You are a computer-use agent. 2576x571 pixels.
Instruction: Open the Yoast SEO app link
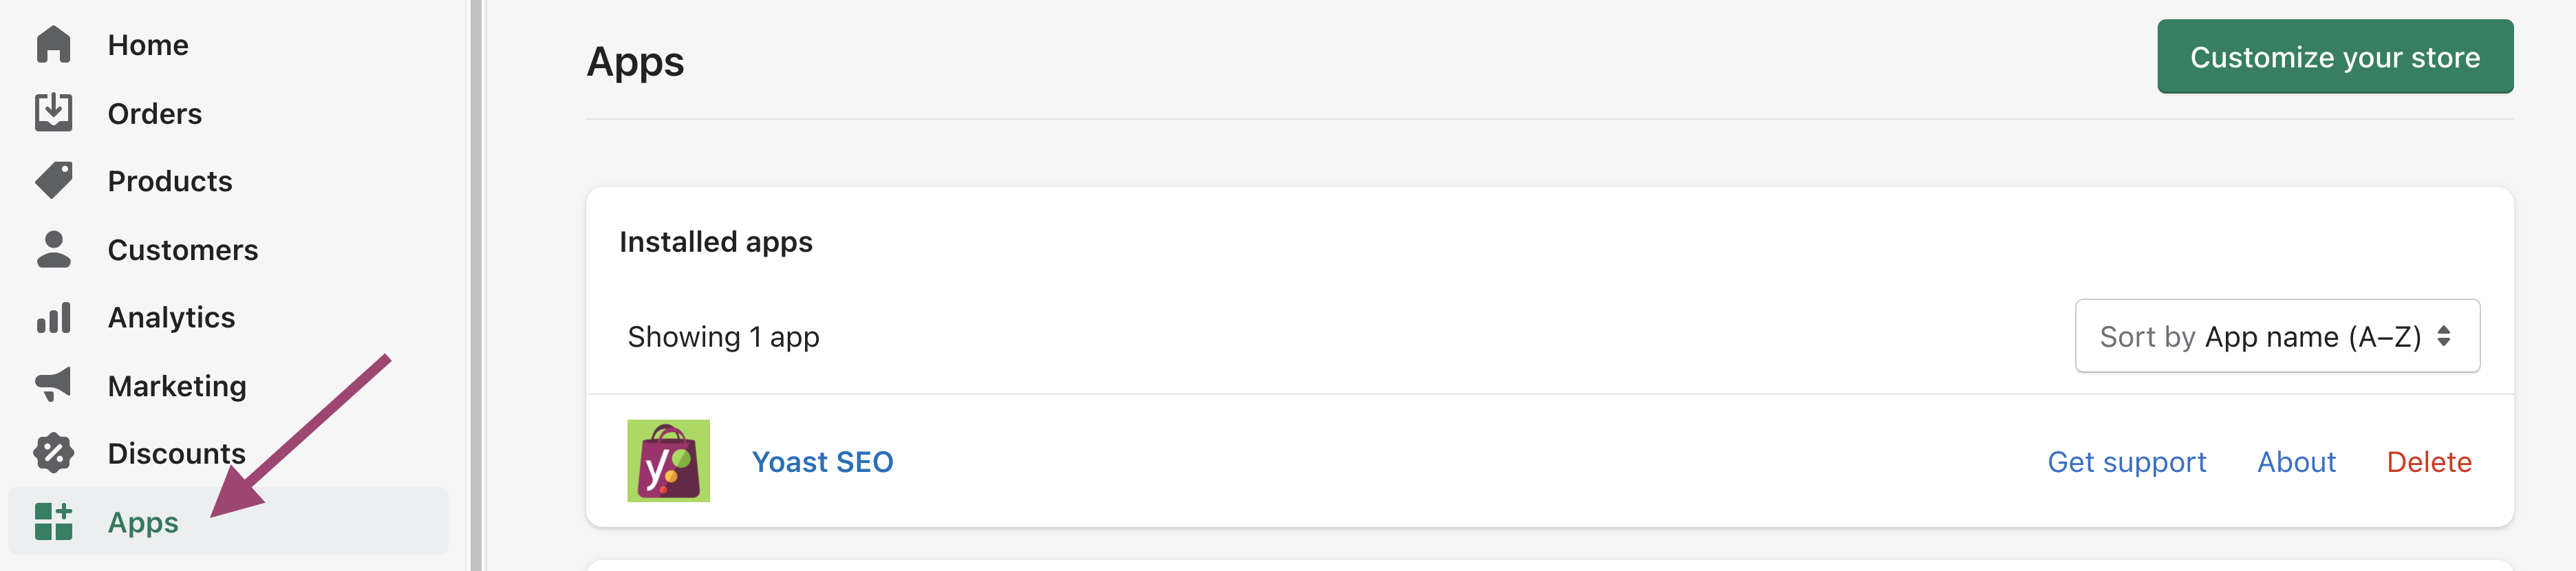[x=823, y=462]
